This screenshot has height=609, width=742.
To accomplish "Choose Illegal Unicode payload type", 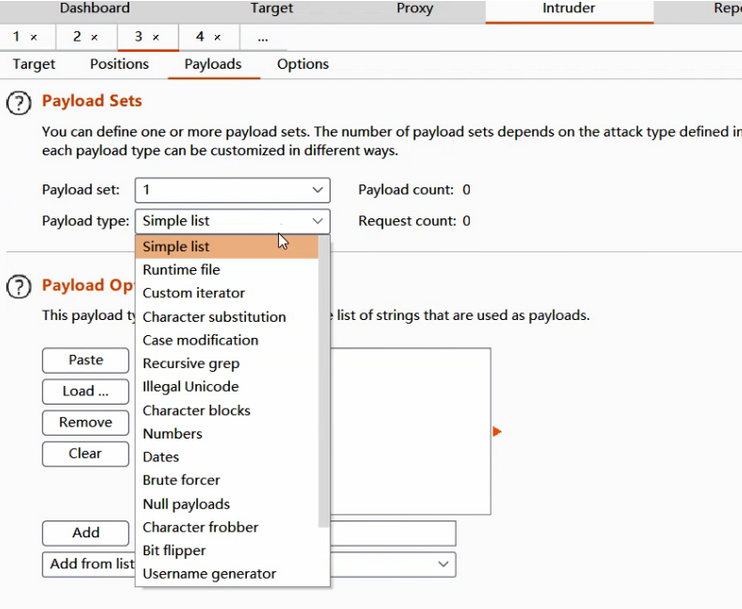I will click(x=227, y=387).
